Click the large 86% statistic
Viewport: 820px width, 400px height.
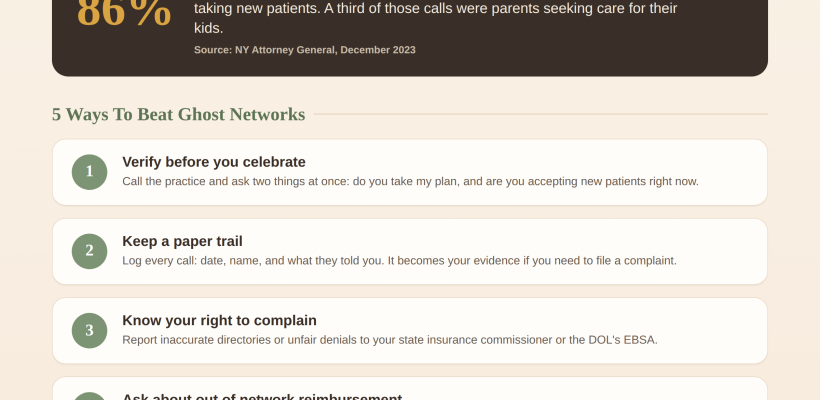click(x=124, y=12)
